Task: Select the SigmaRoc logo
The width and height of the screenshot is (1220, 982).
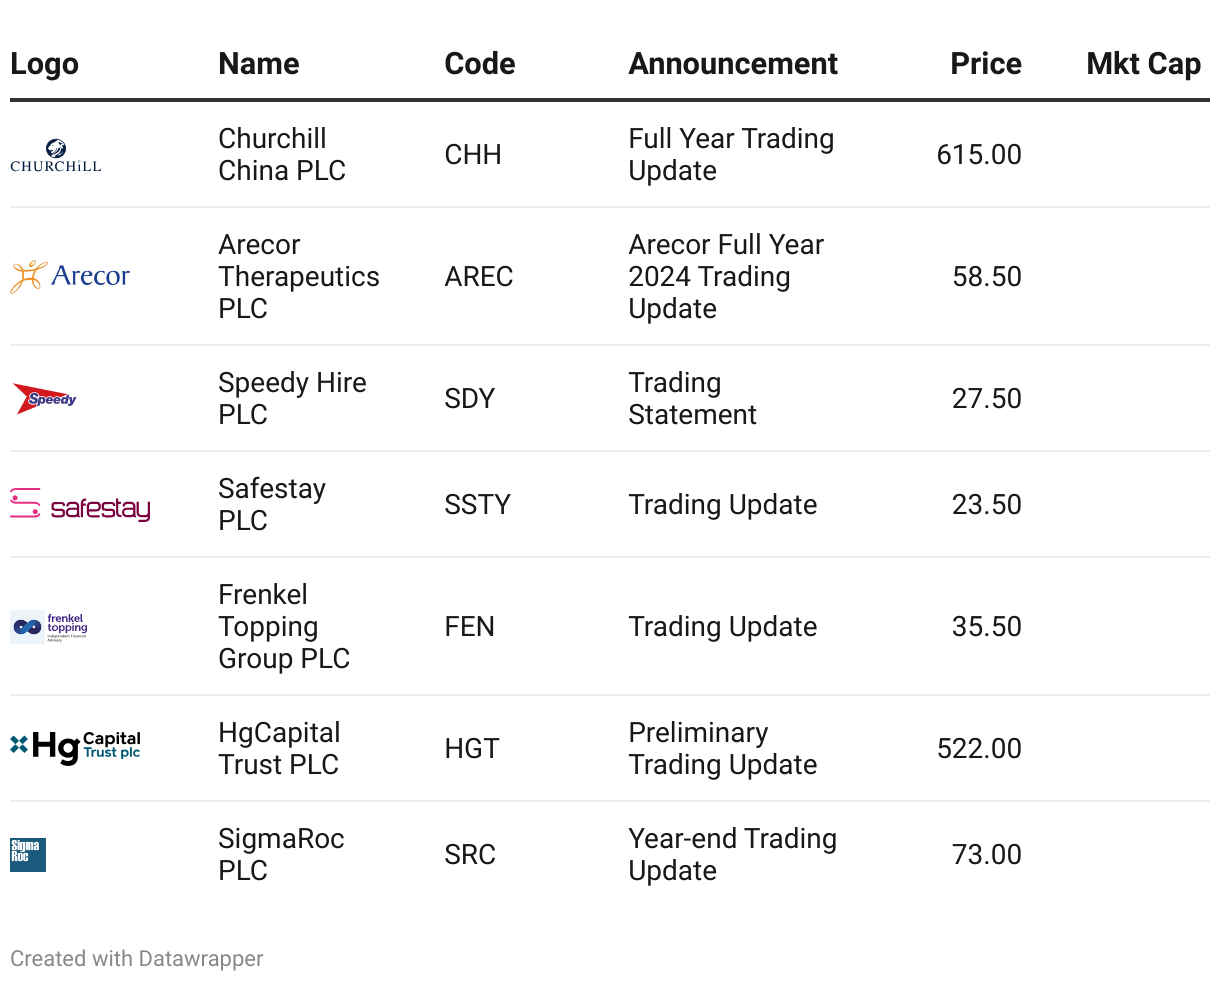Action: [28, 855]
